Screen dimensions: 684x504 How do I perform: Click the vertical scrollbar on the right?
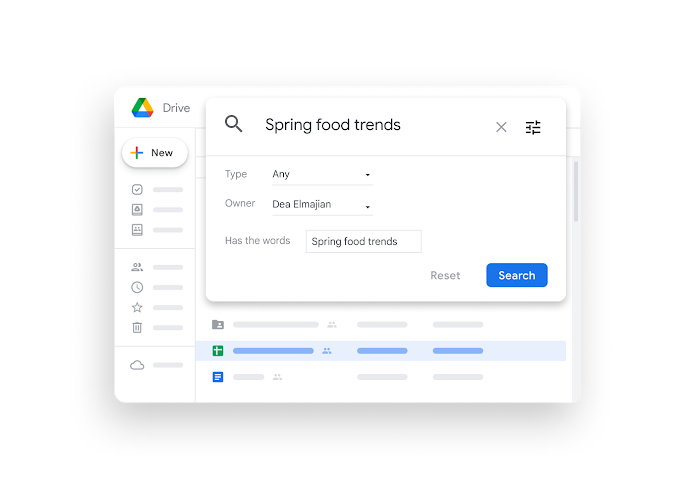tap(576, 191)
